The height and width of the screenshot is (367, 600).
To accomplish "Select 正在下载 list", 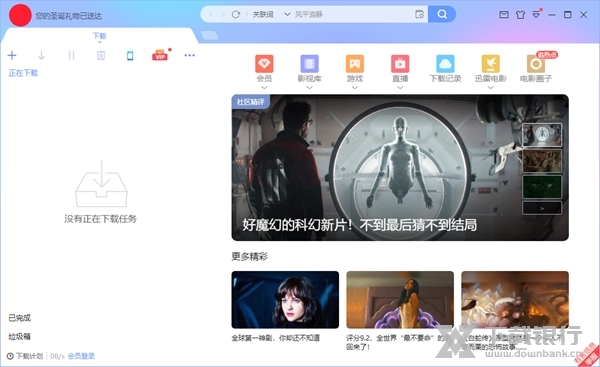I will pyautogui.click(x=23, y=73).
